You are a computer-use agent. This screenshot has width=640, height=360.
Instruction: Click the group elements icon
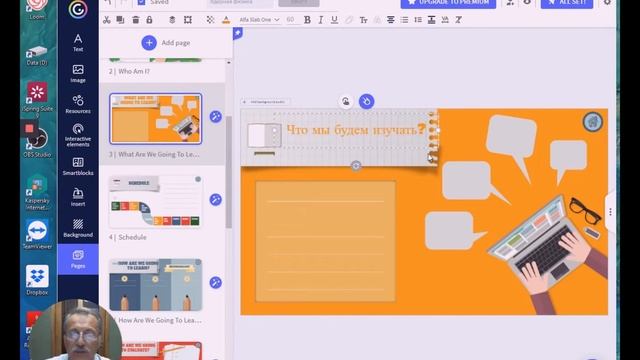click(188, 20)
